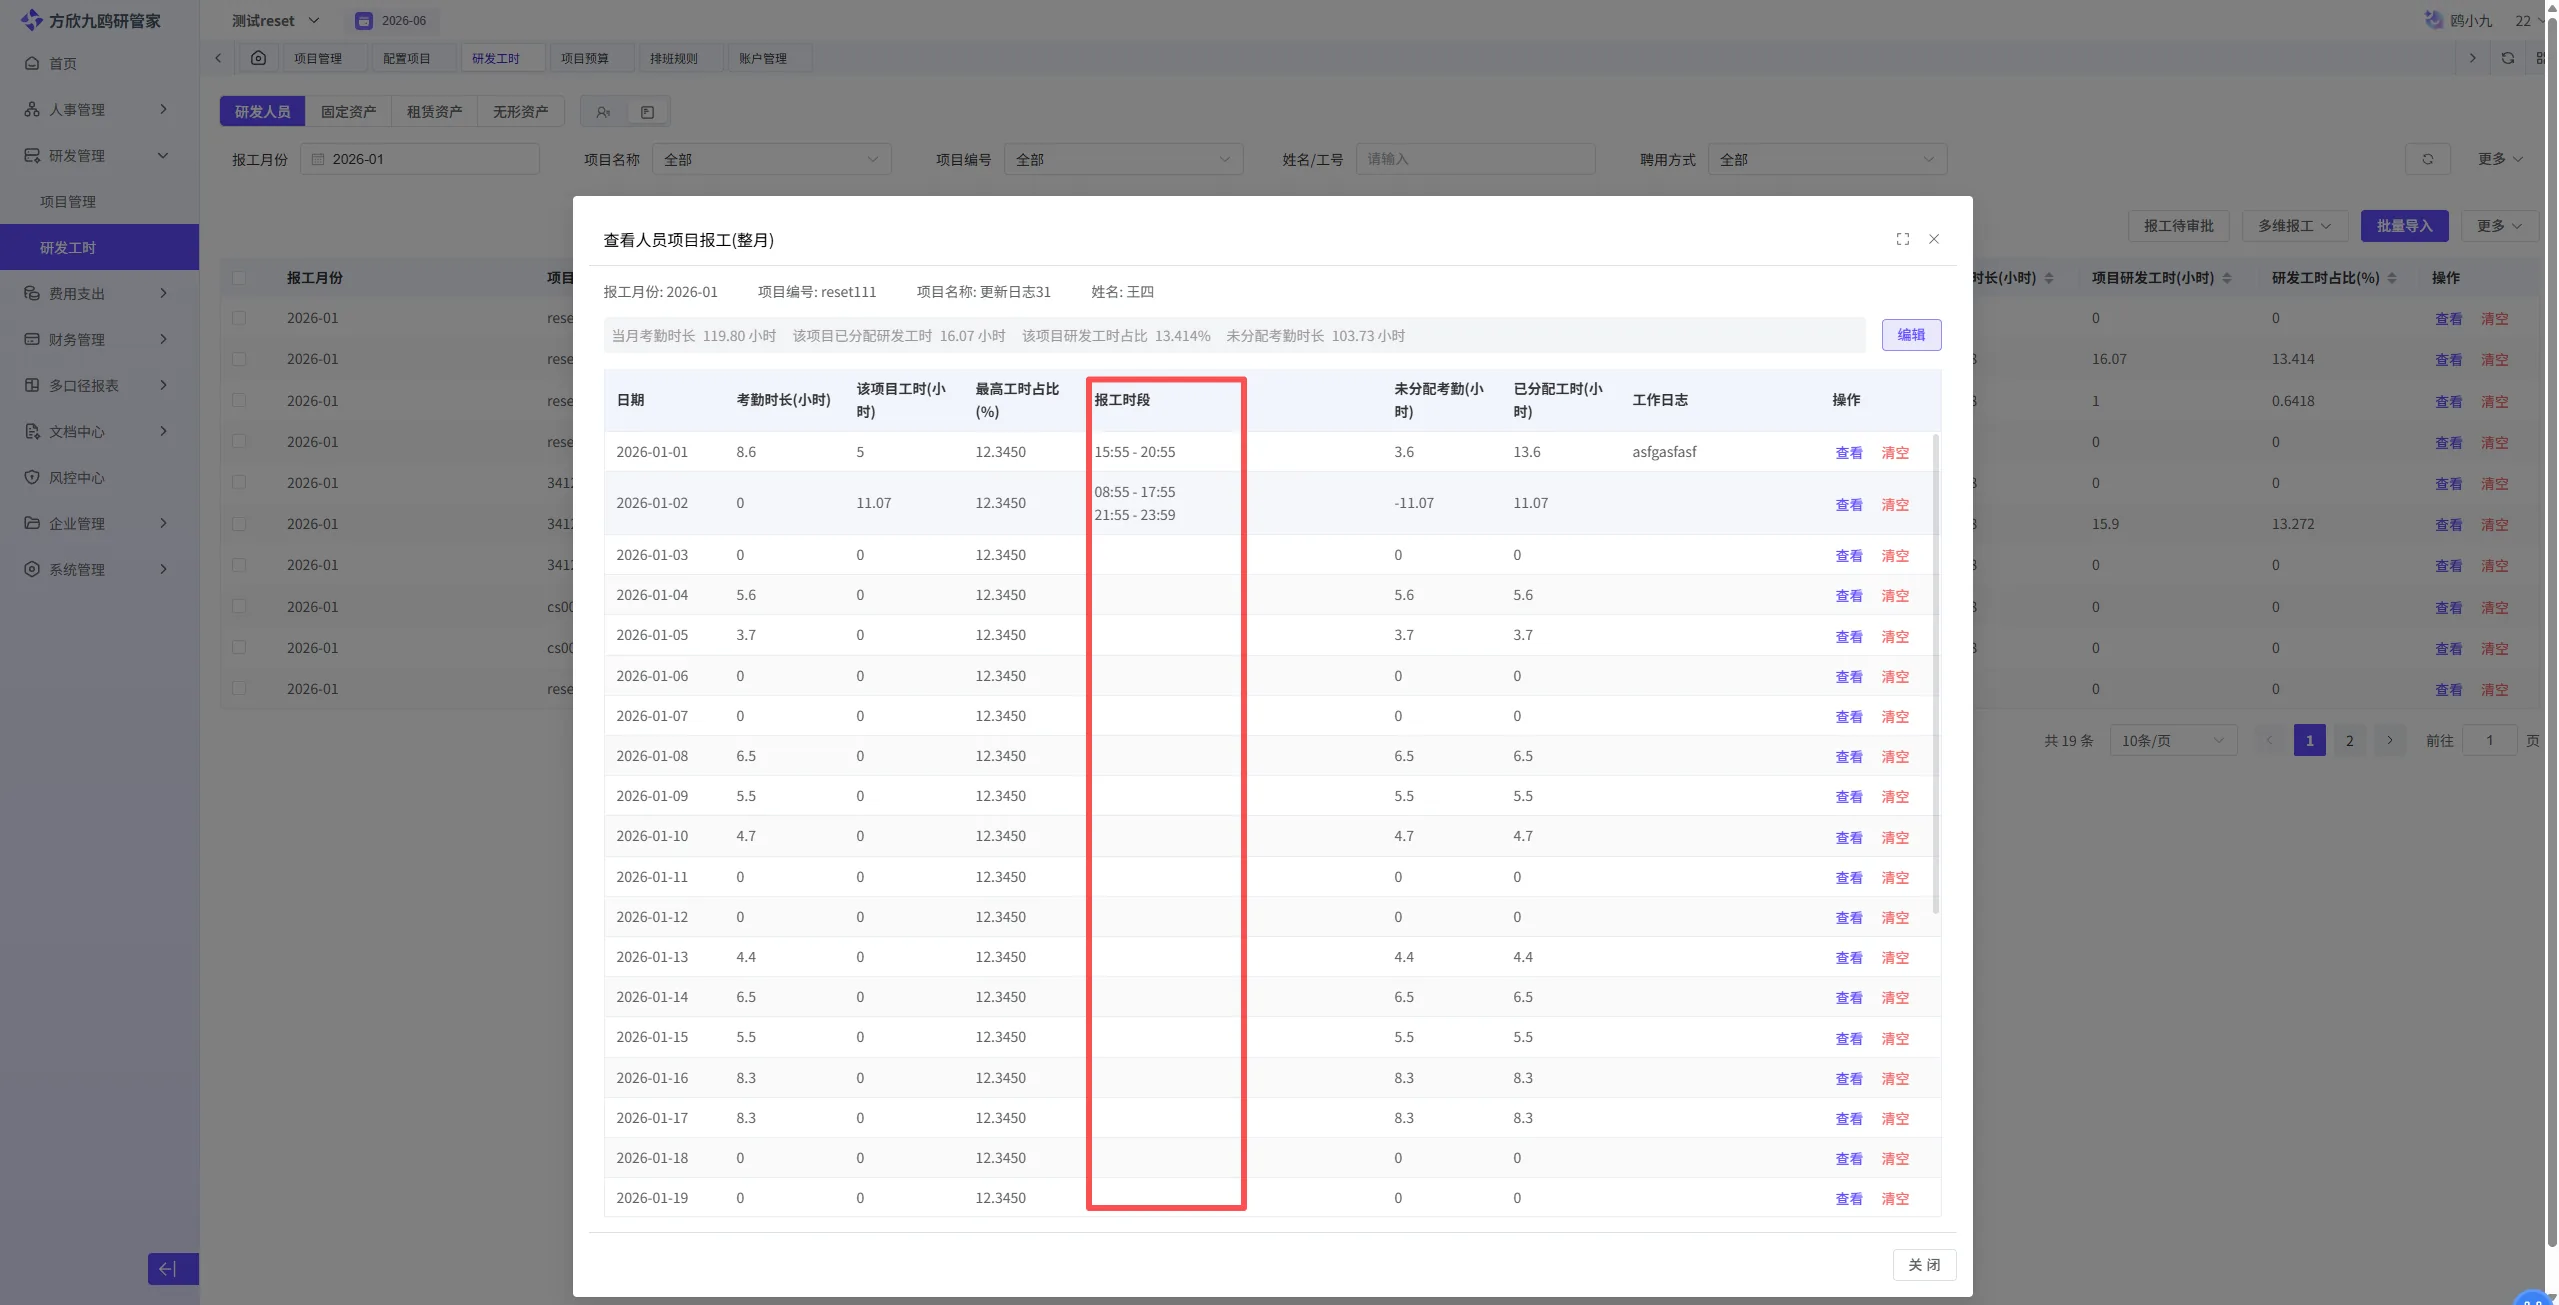Open the 10条/页 page size dropdown
The width and height of the screenshot is (2559, 1305).
pyautogui.click(x=2173, y=740)
